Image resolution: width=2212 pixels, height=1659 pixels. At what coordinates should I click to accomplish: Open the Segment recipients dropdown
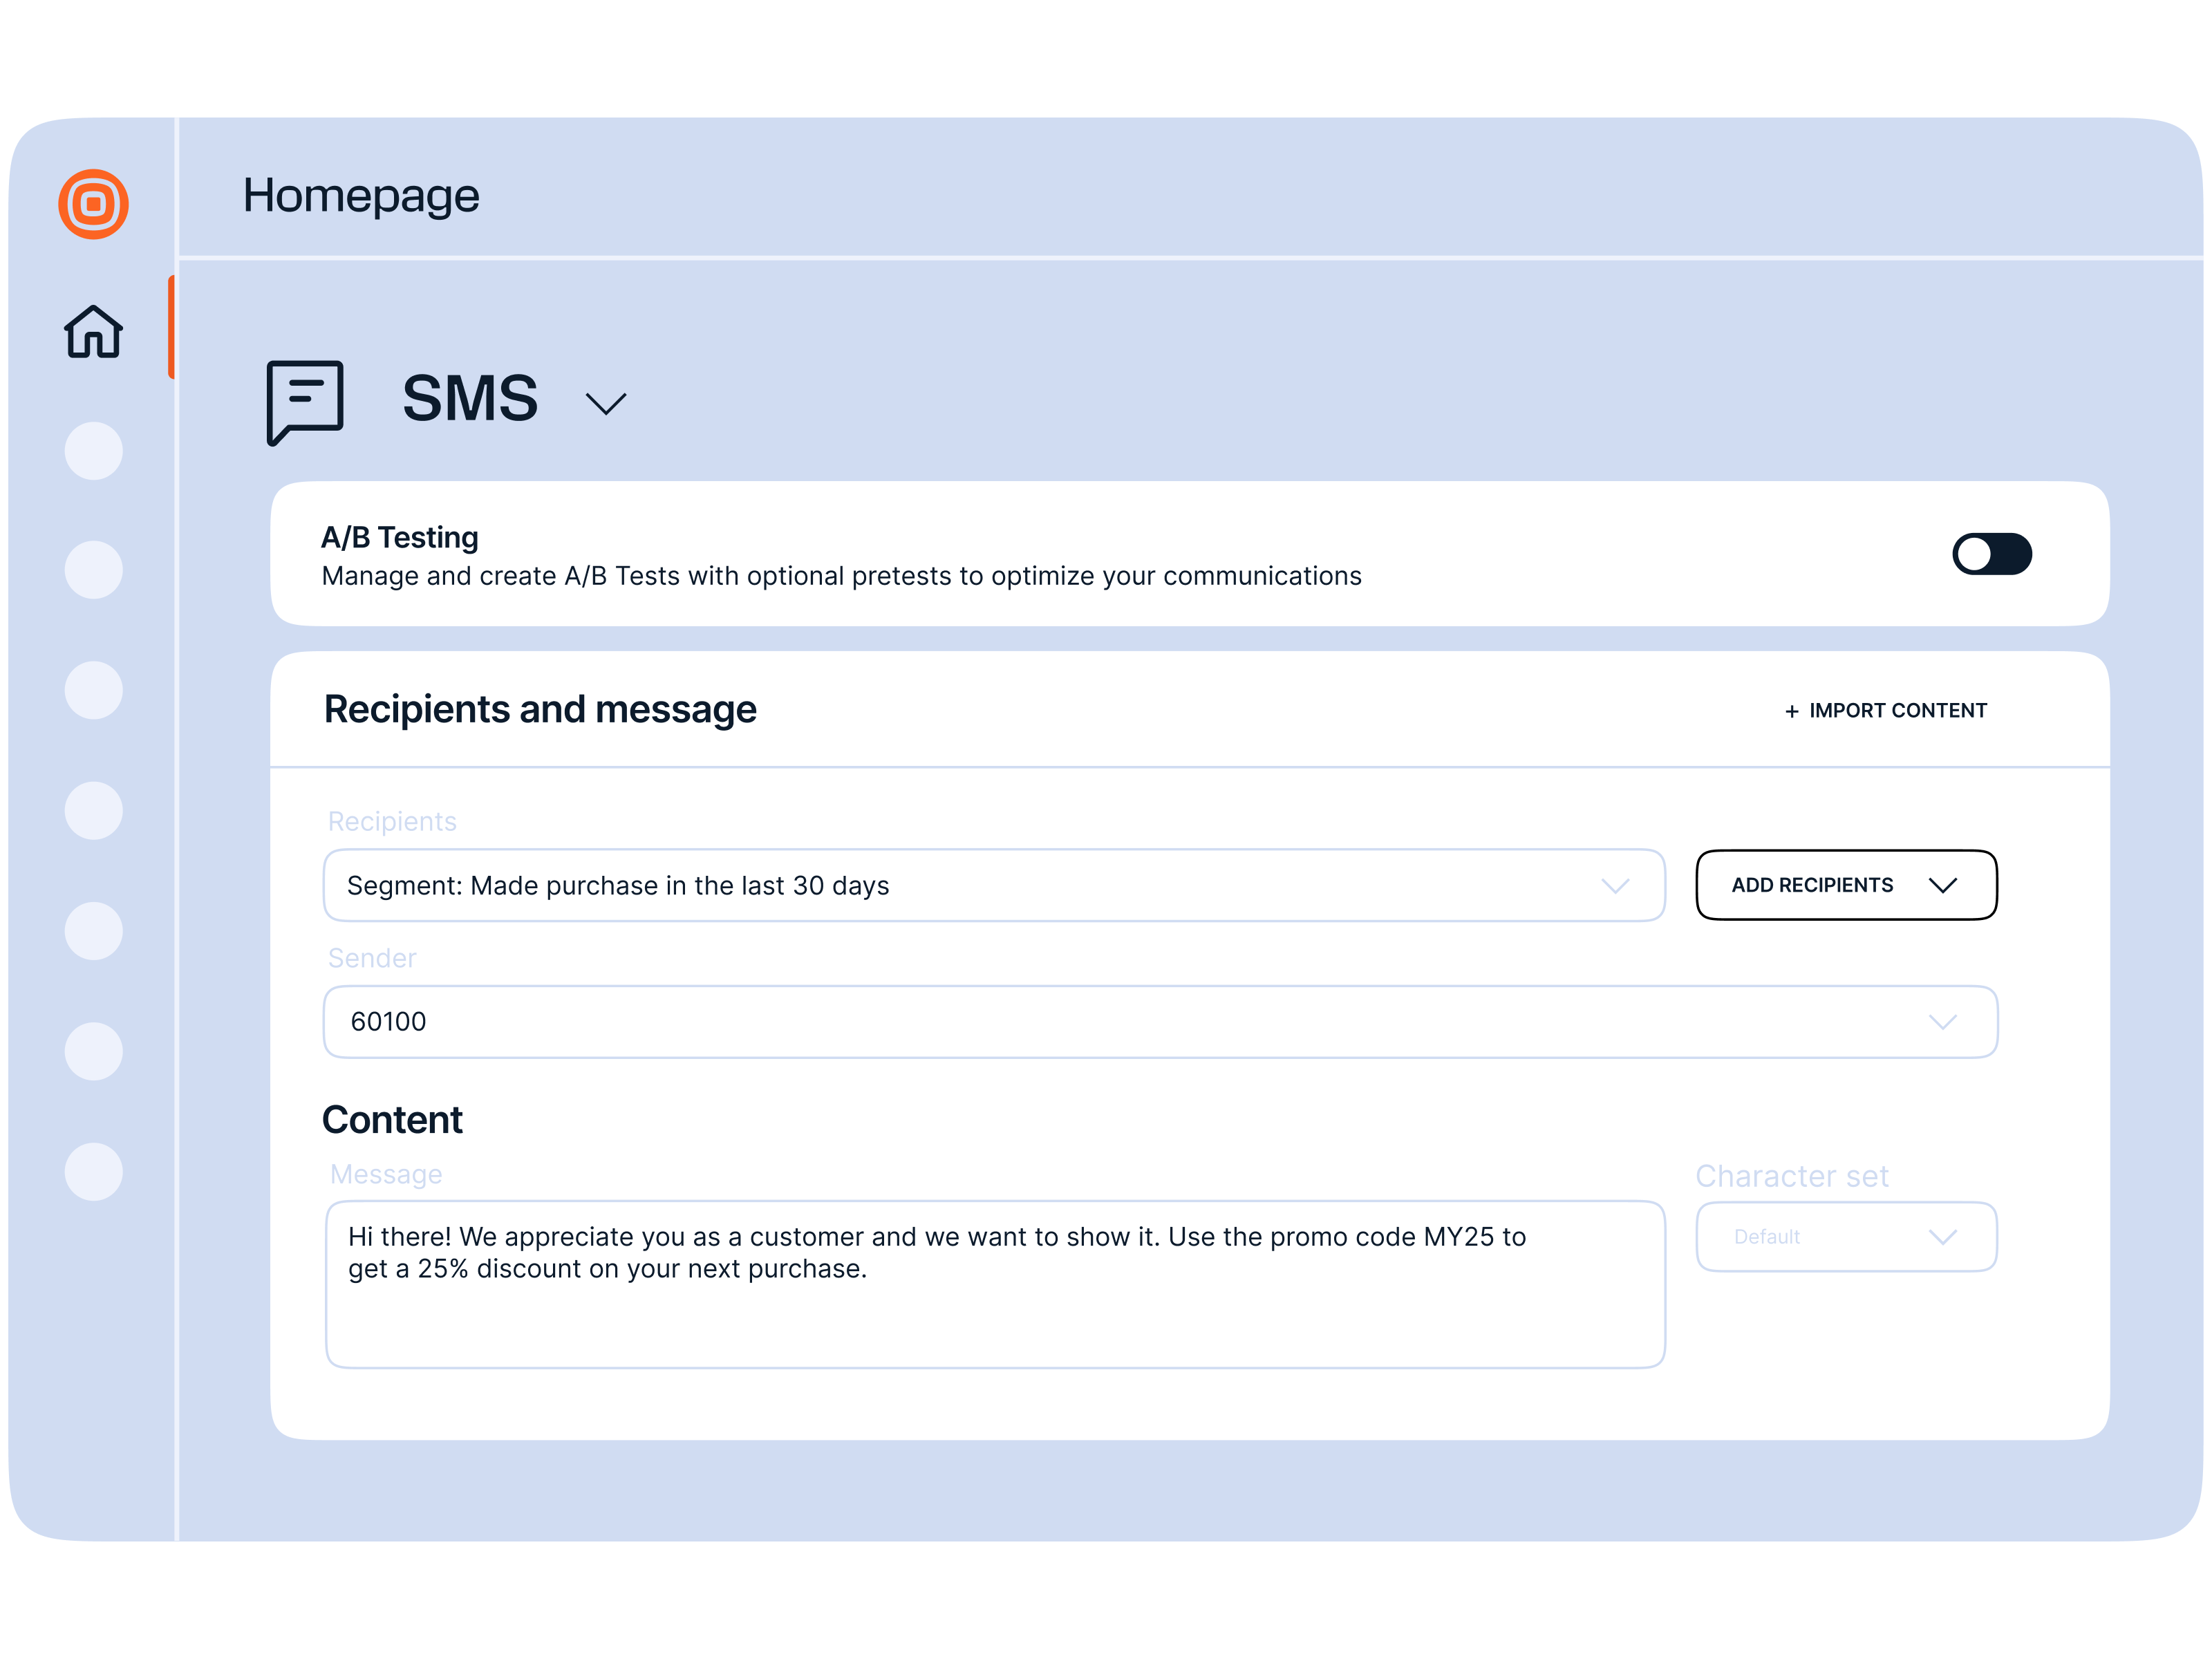993,885
